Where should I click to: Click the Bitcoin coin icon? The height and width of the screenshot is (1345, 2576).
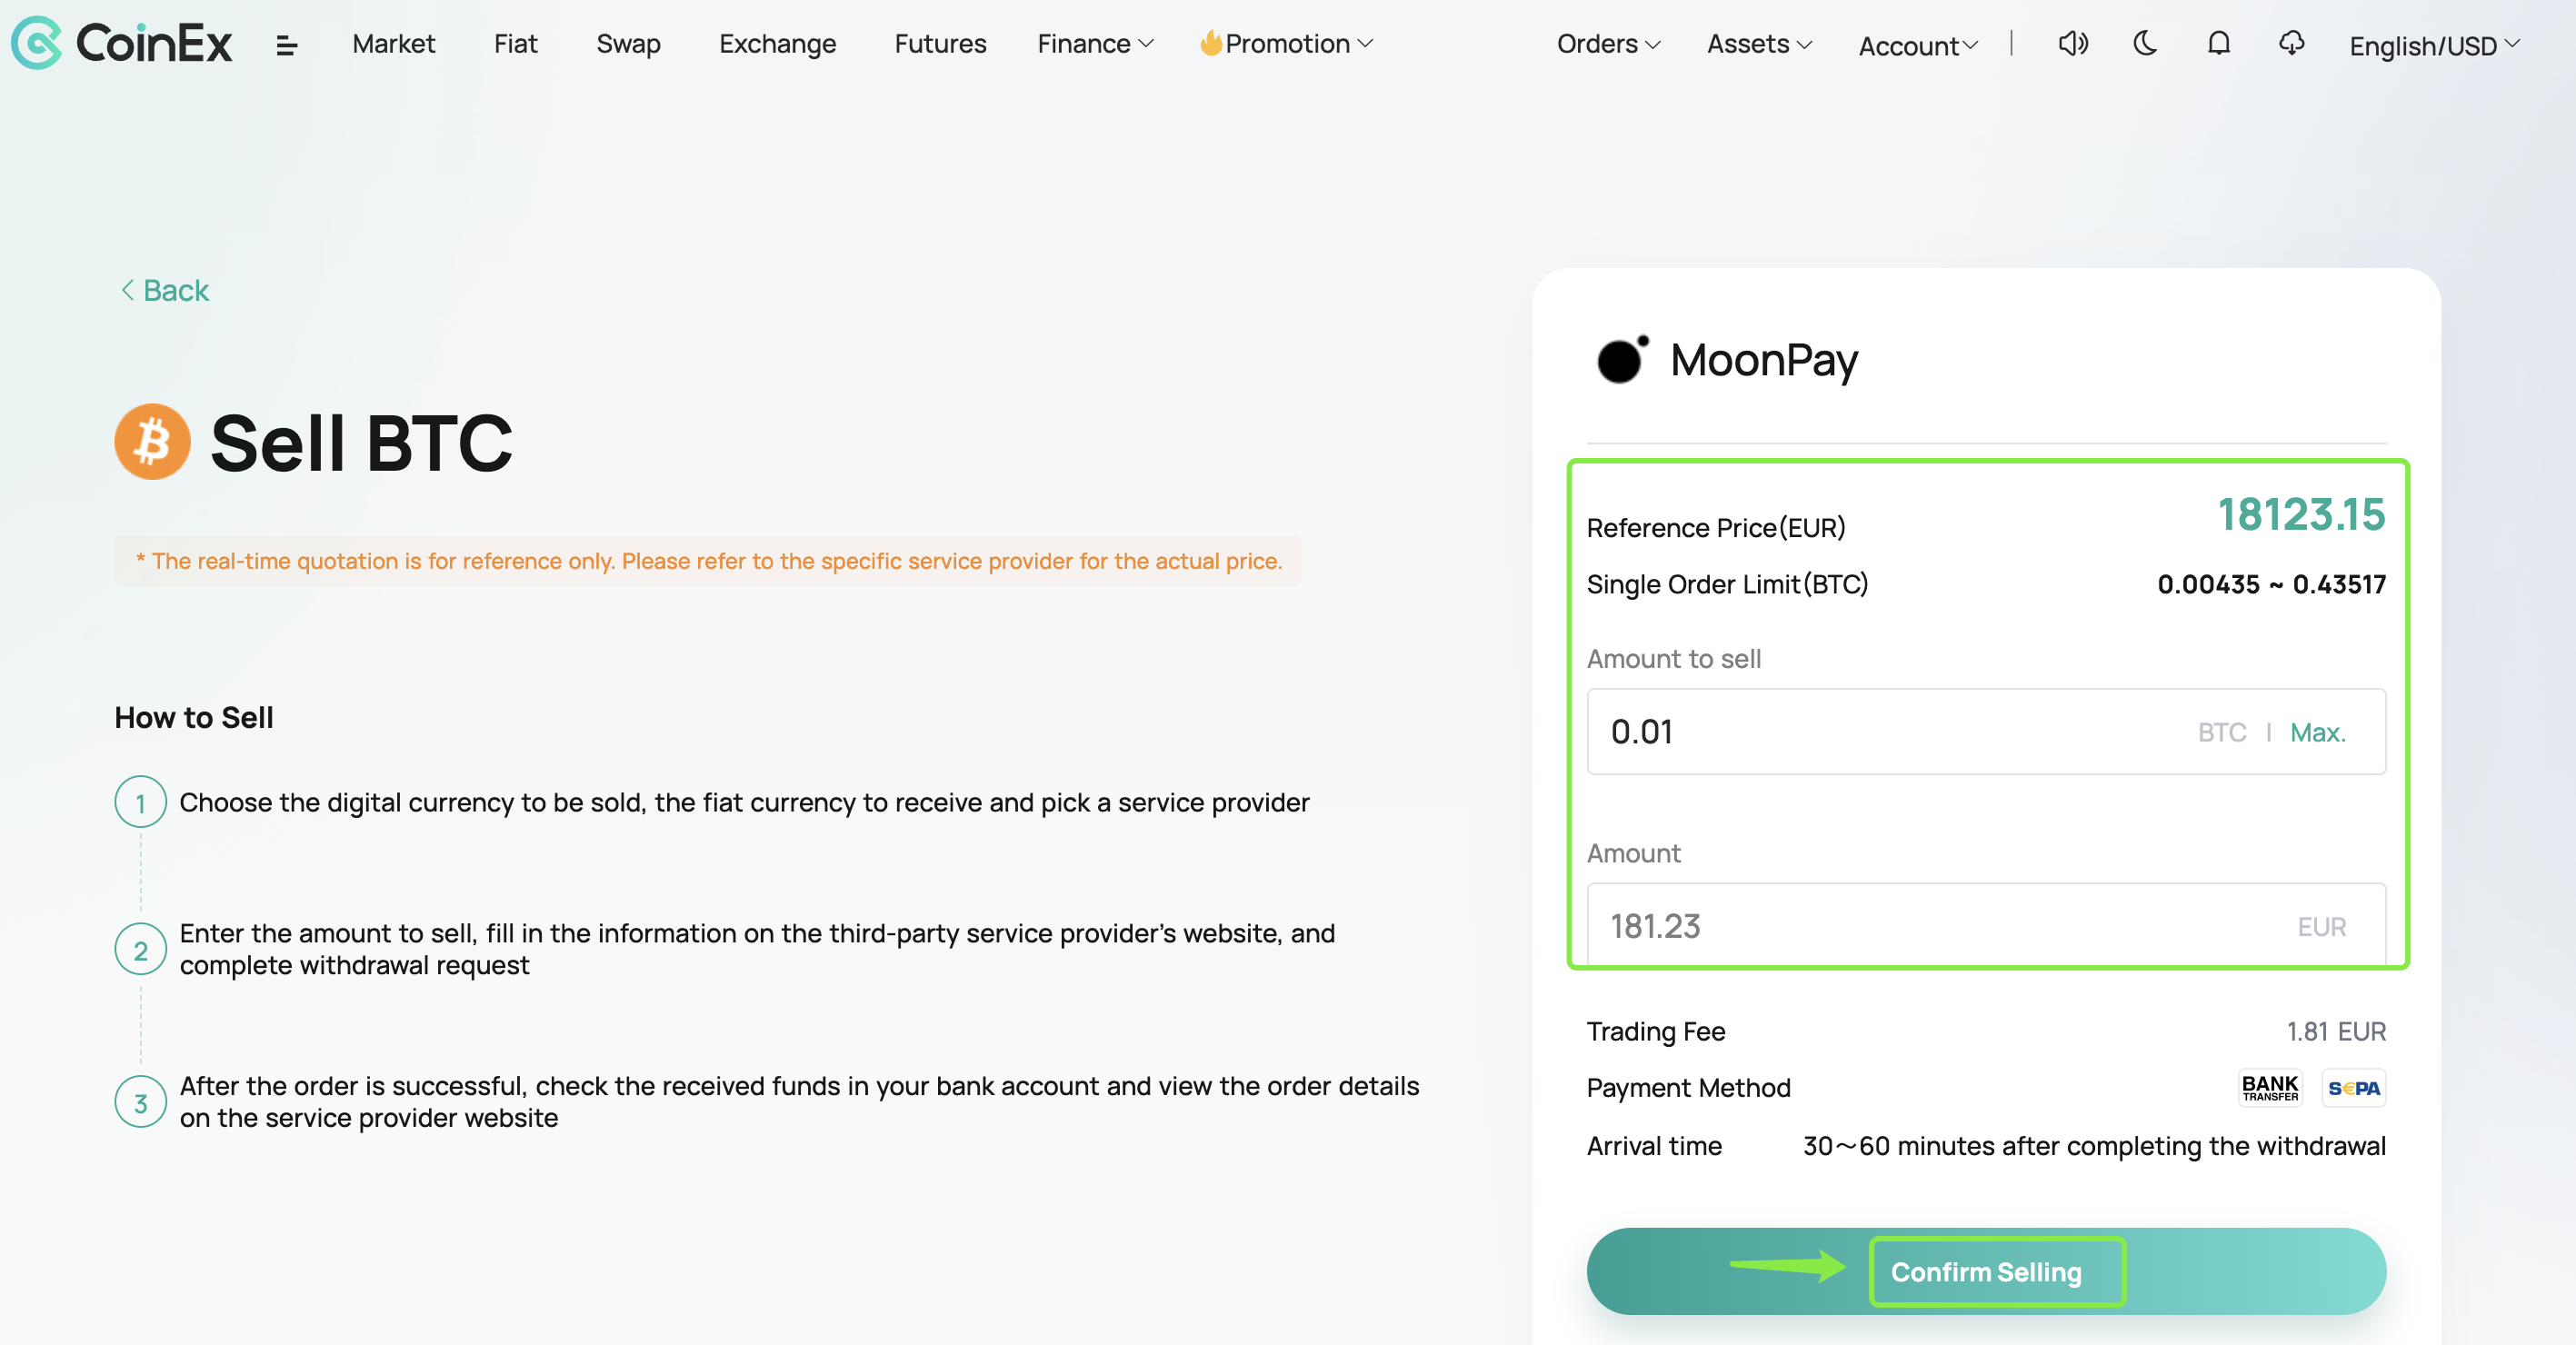[x=152, y=442]
